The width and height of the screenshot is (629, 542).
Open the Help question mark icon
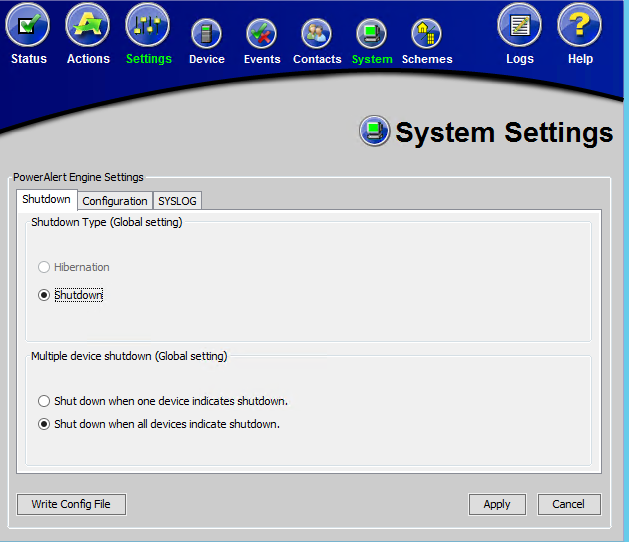pos(580,25)
